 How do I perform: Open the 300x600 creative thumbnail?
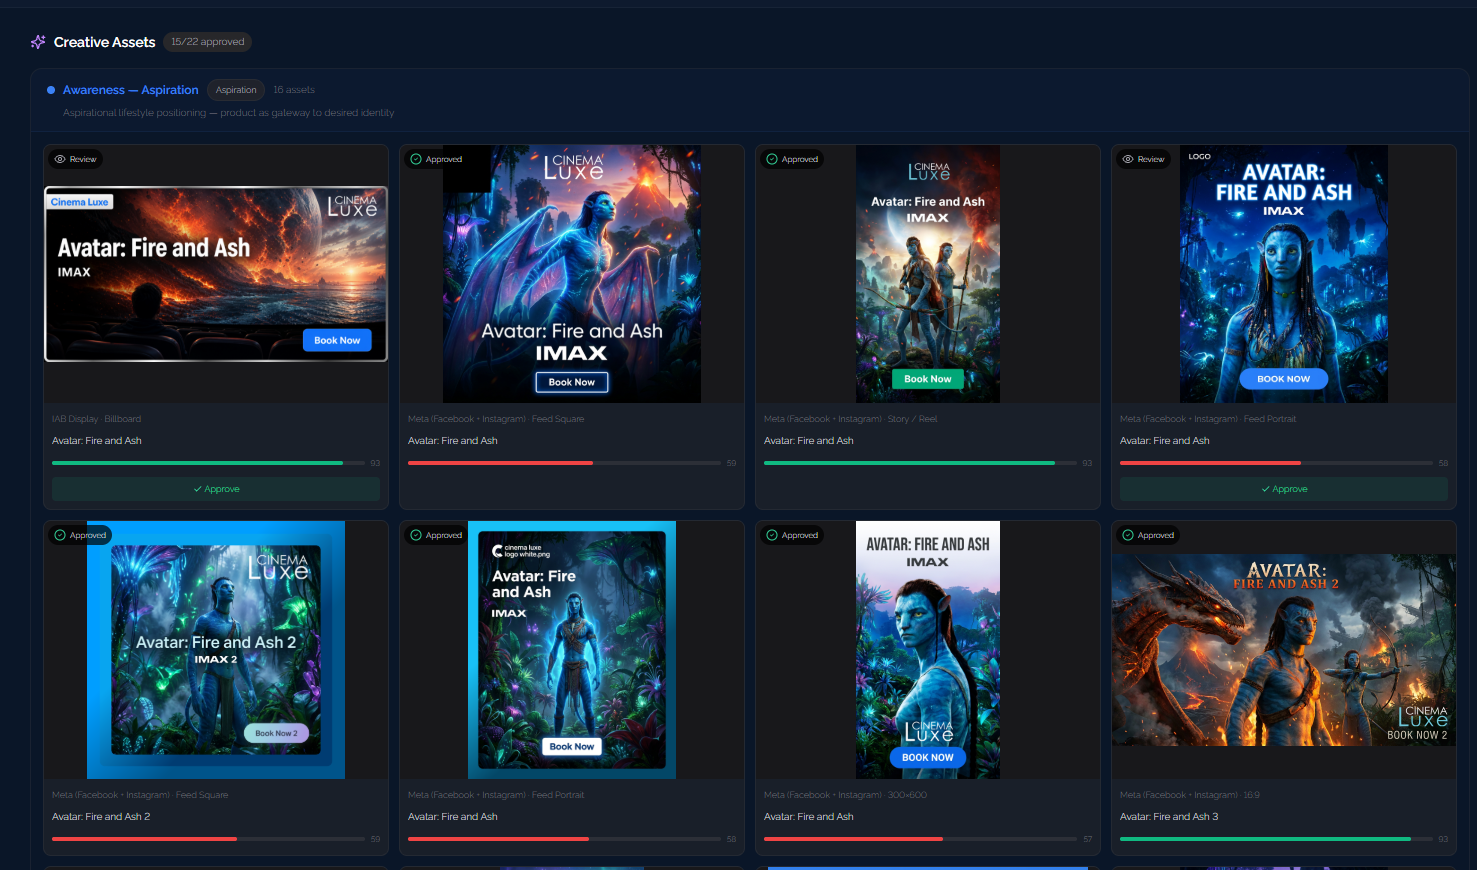tap(928, 650)
